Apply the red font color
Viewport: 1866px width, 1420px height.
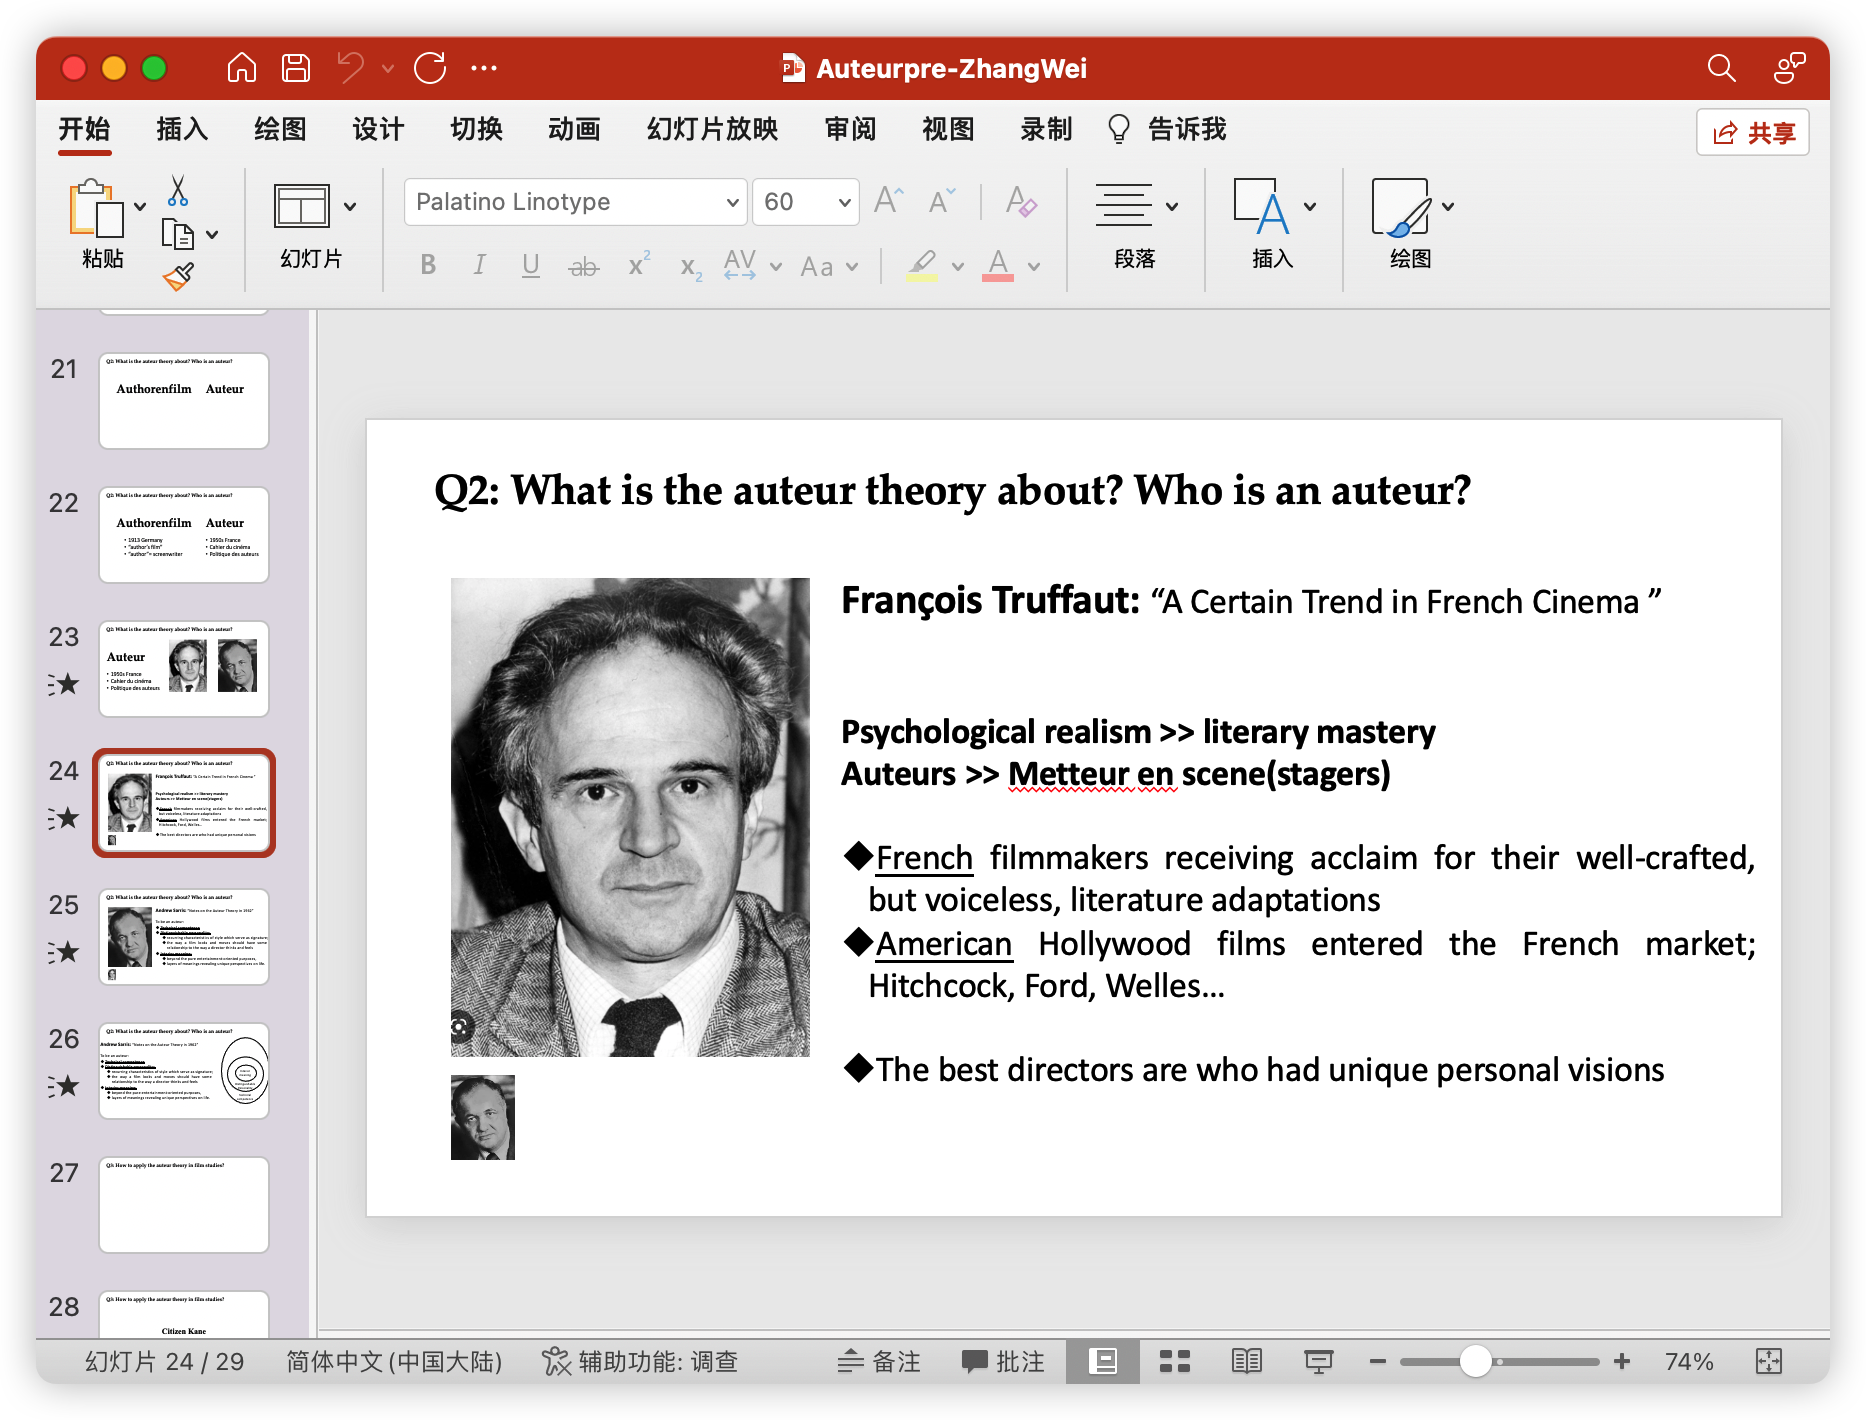click(x=998, y=265)
